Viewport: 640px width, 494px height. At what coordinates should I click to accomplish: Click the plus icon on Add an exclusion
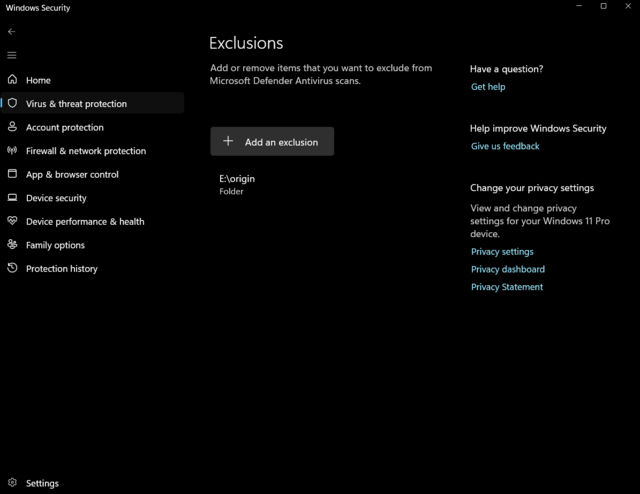228,141
